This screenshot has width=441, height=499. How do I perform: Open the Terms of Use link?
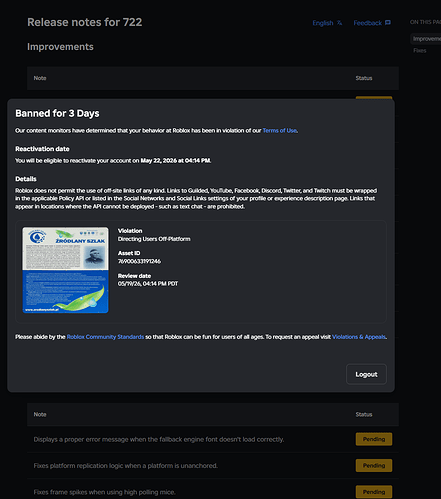[x=280, y=131]
